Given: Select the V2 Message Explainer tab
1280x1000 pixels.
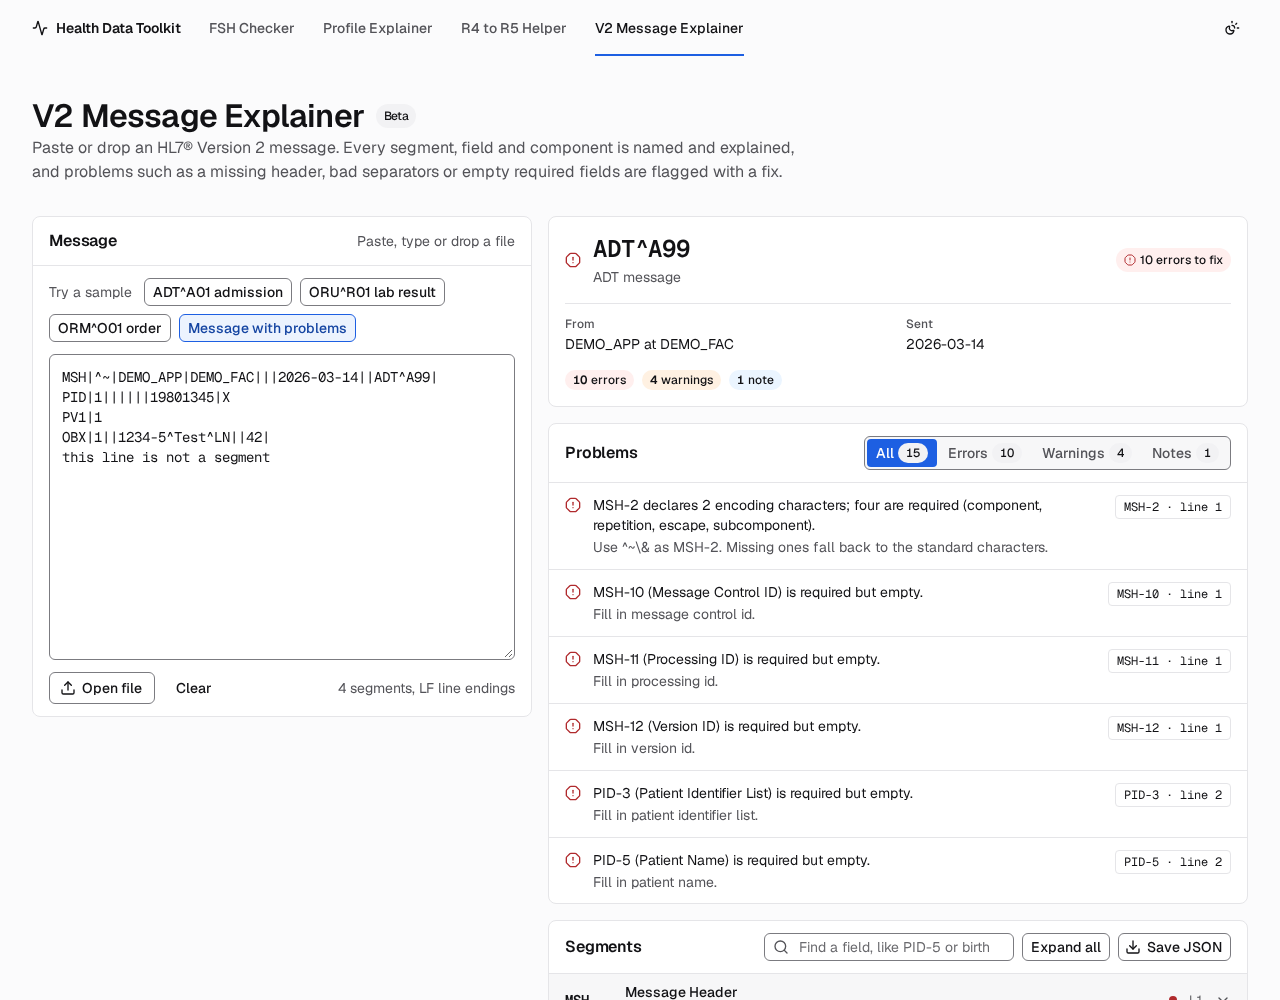Looking at the screenshot, I should (669, 28).
